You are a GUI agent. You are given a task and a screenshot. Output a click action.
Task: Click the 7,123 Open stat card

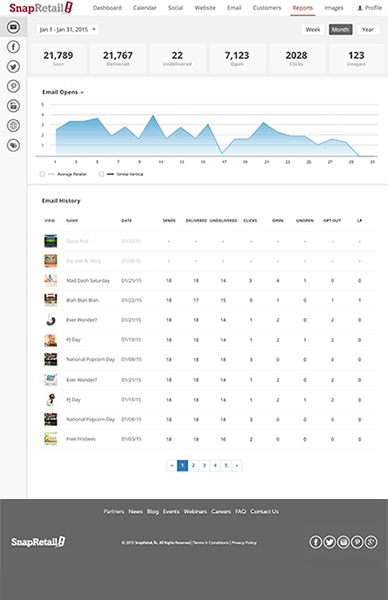click(237, 59)
